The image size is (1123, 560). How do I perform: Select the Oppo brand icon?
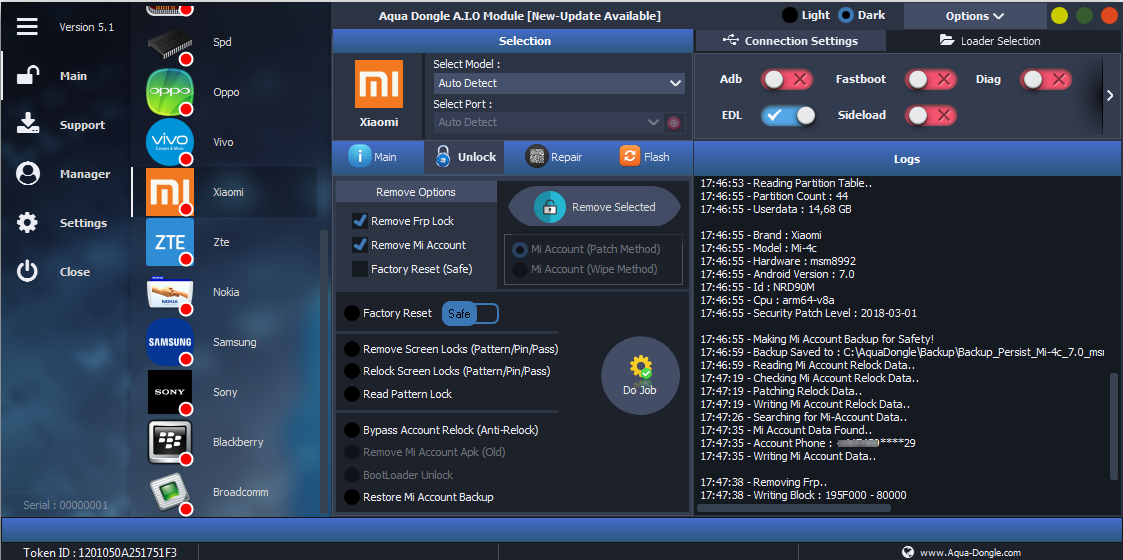click(x=170, y=92)
